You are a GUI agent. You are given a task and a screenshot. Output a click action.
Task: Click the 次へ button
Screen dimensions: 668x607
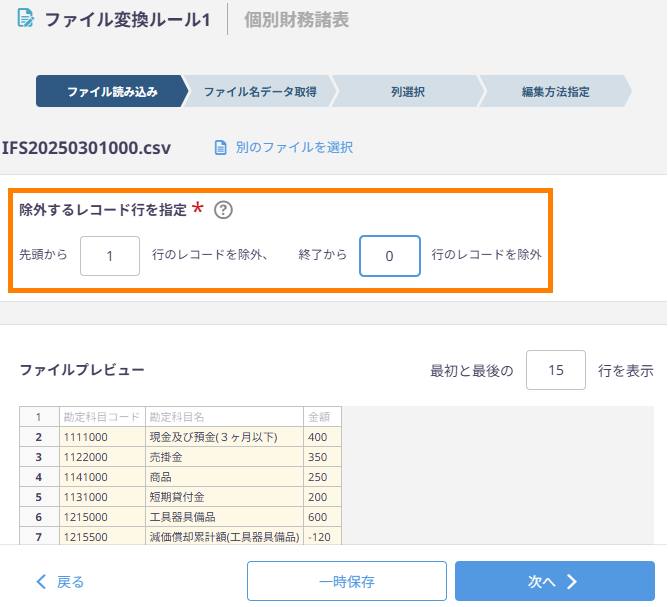tap(555, 581)
